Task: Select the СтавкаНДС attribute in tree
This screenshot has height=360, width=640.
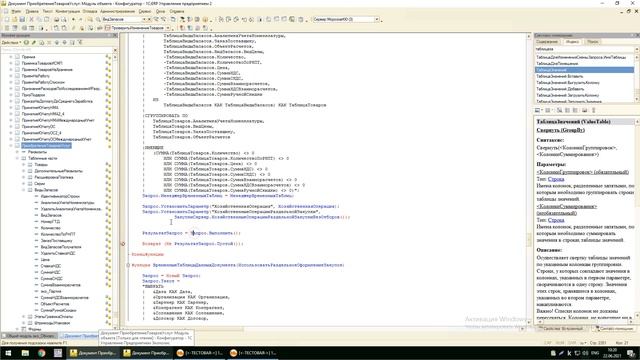Action: [x=51, y=266]
